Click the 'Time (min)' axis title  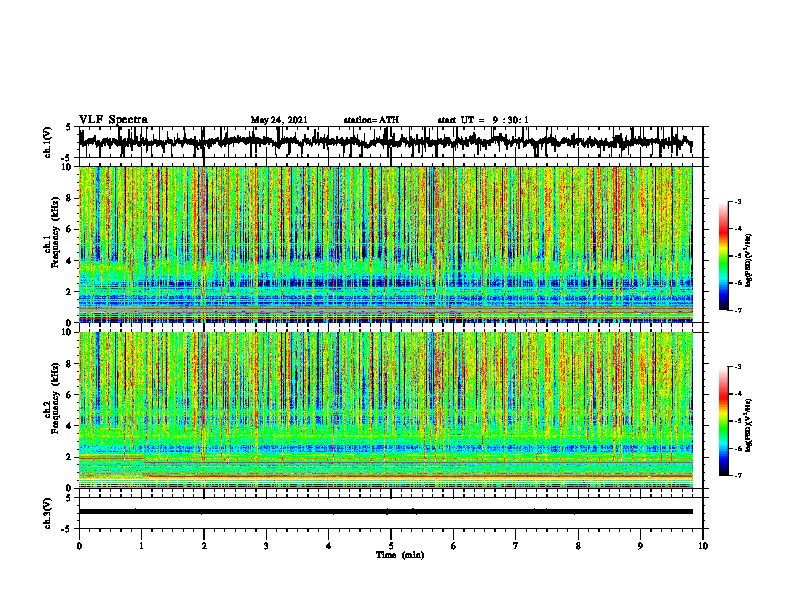tap(400, 555)
